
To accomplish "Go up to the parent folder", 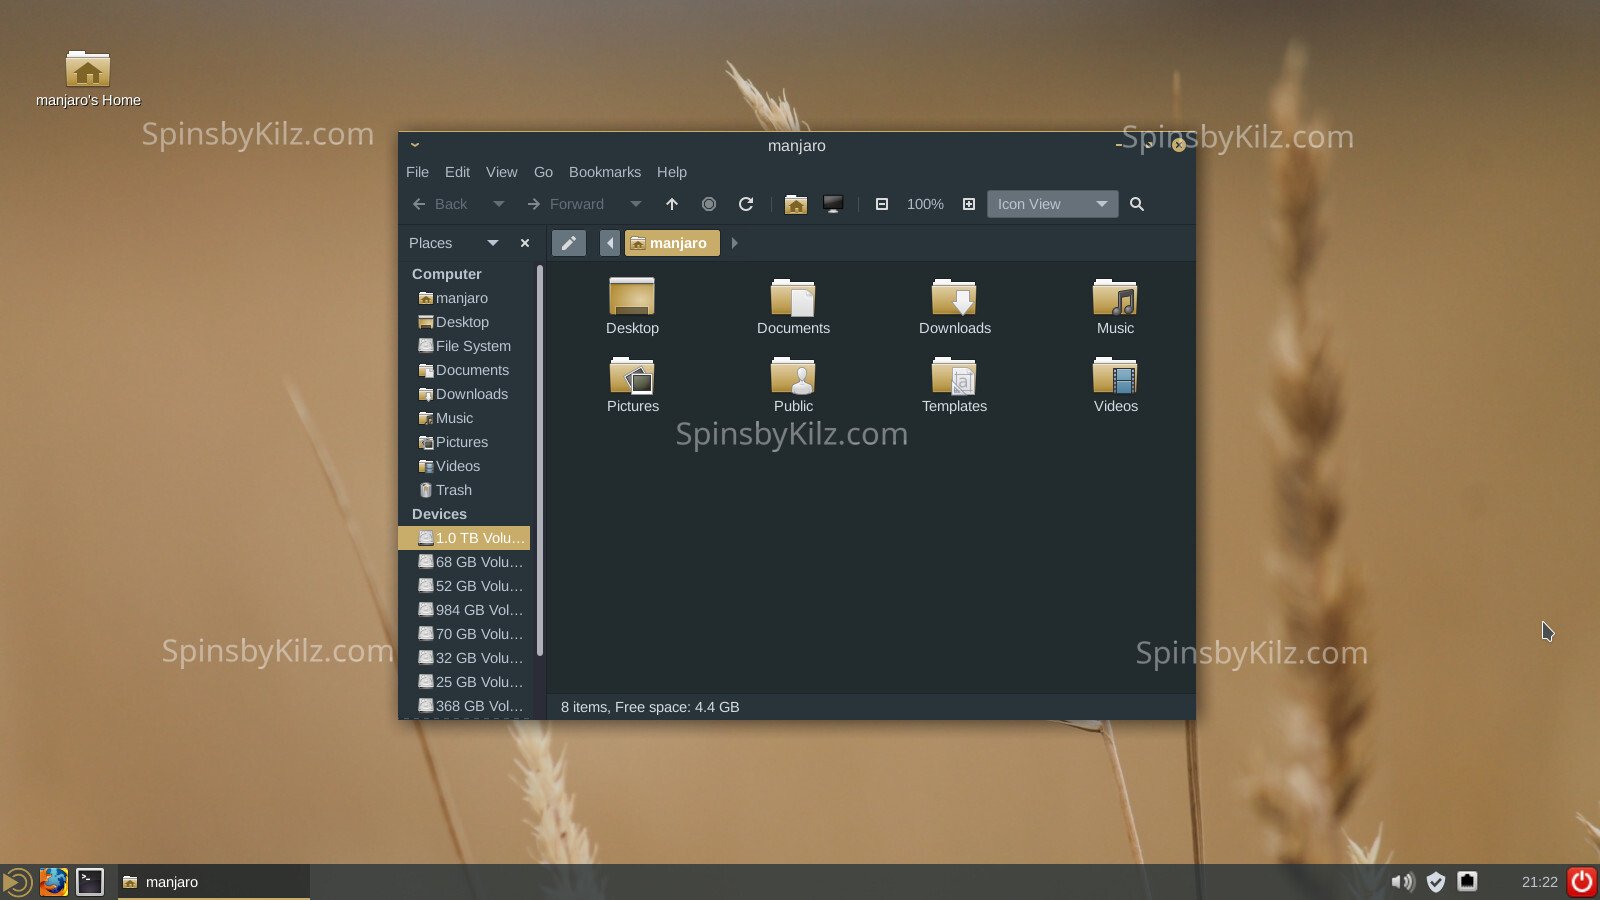I will [672, 204].
